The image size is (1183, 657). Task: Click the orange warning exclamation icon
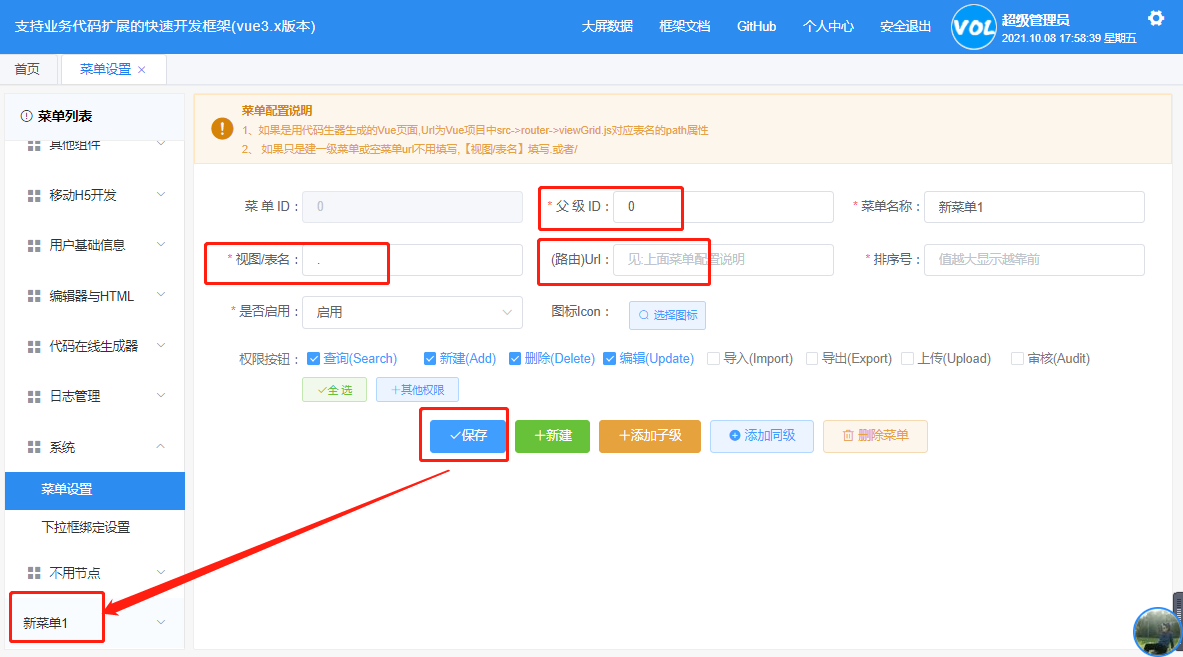222,128
